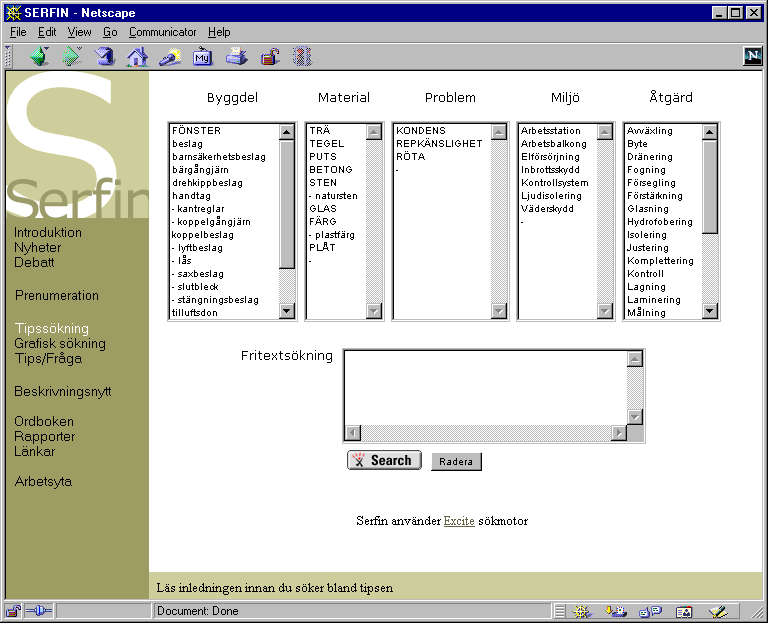Select KONDENS in the Problem list
The height and width of the screenshot is (623, 768).
(421, 131)
